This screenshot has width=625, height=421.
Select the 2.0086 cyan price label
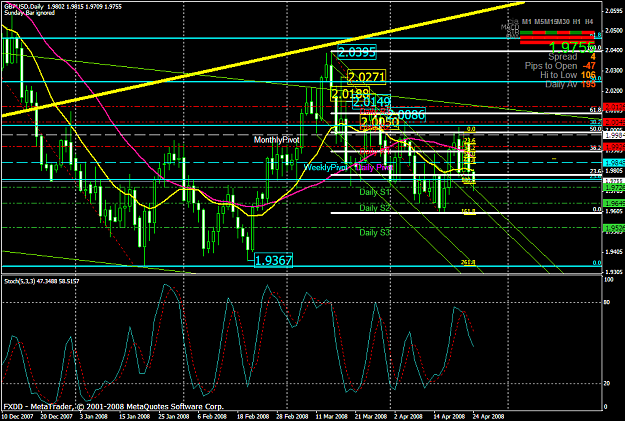tap(406, 115)
